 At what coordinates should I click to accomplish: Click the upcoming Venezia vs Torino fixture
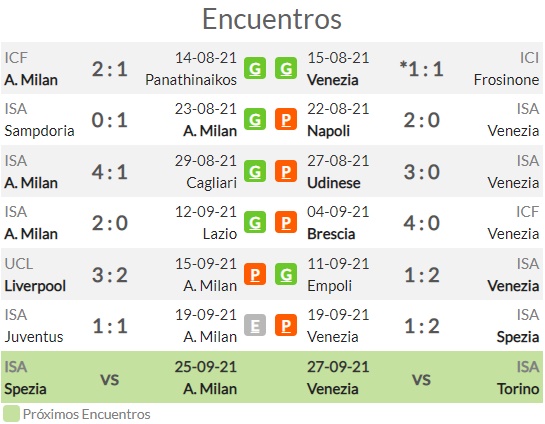click(x=423, y=377)
